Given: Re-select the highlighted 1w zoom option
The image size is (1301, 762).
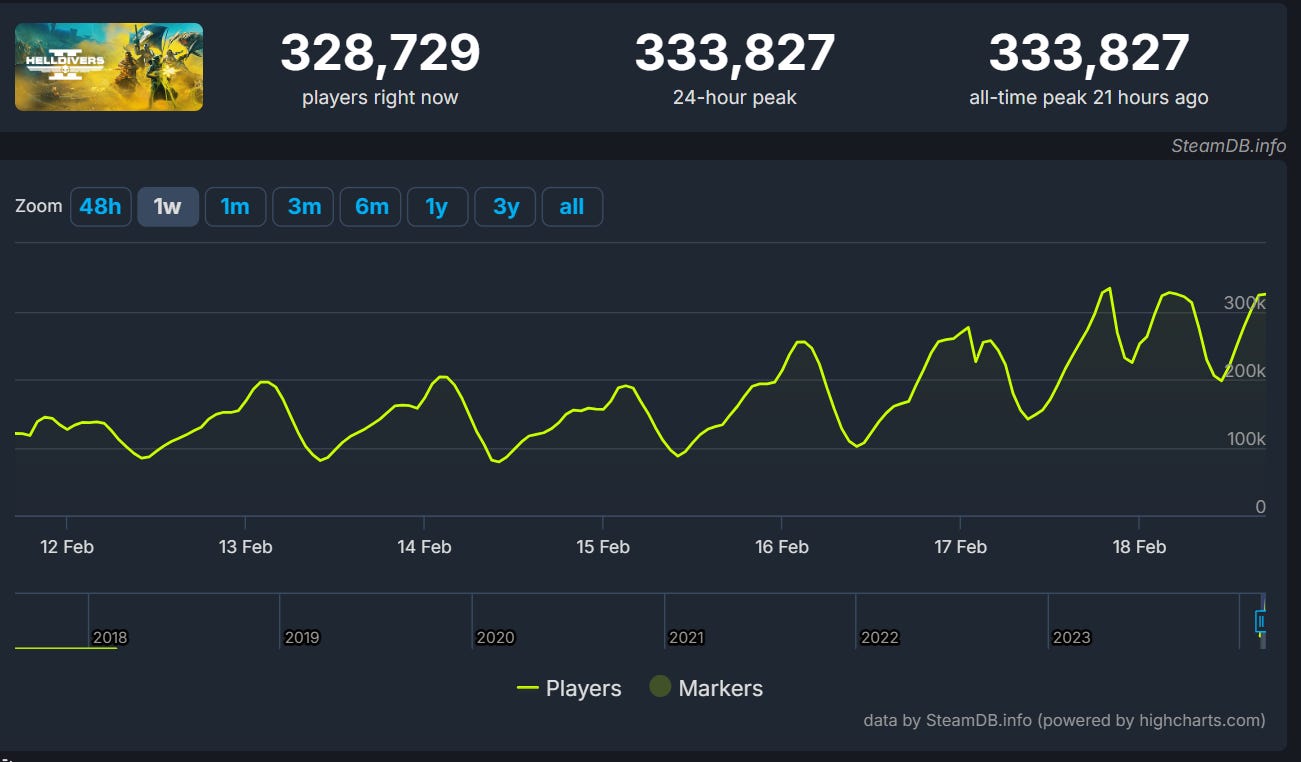Looking at the screenshot, I should tap(167, 206).
